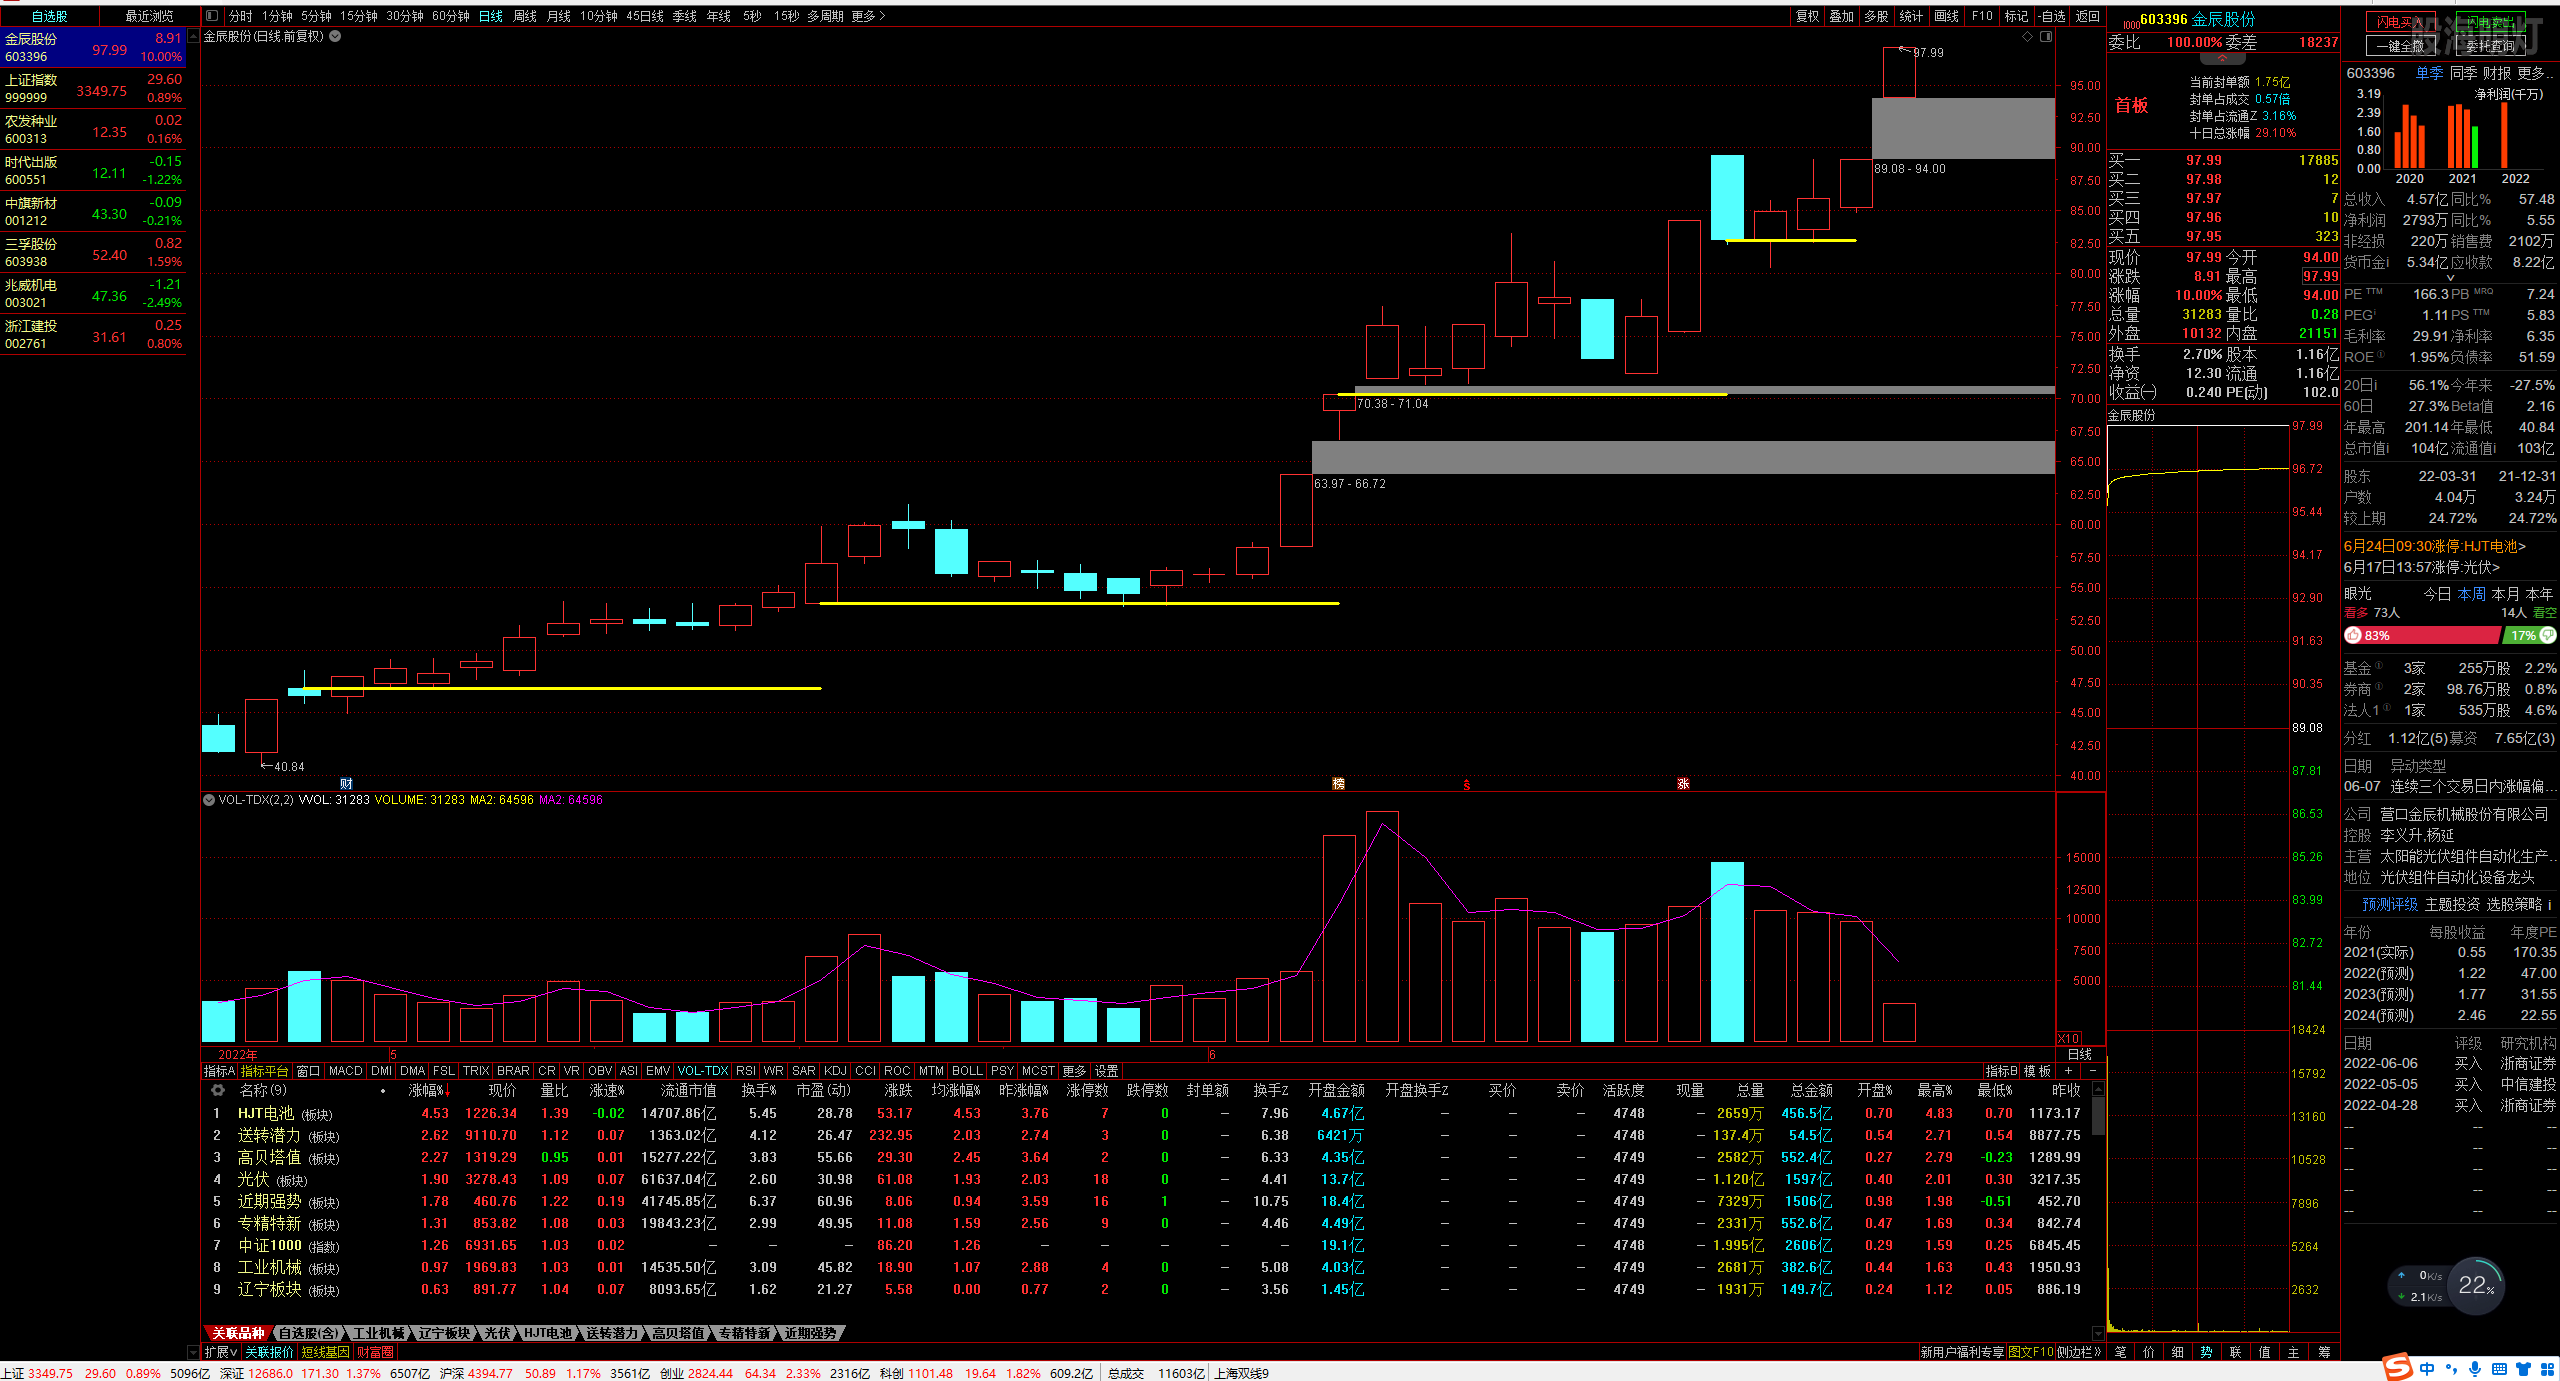This screenshot has width=2560, height=1381.
Task: Open the chart title dropdown circle icon
Action: (335, 36)
